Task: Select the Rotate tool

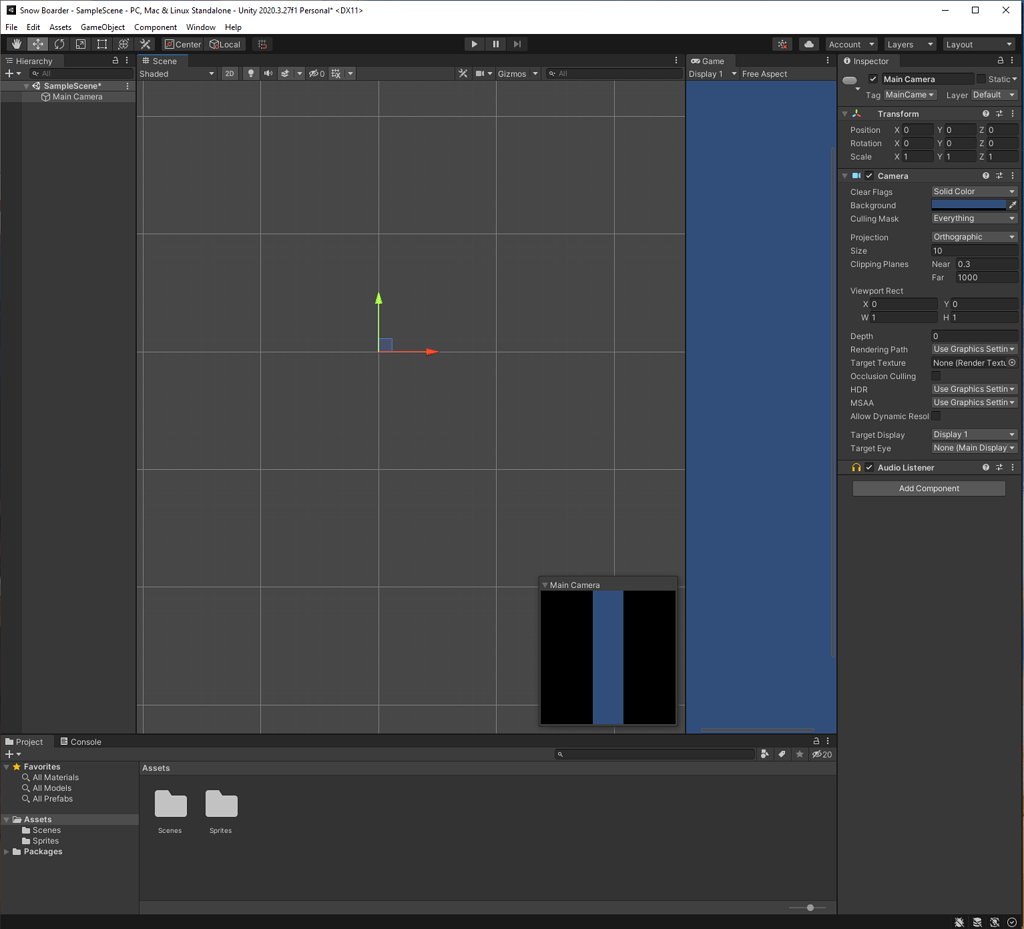Action: pos(58,44)
